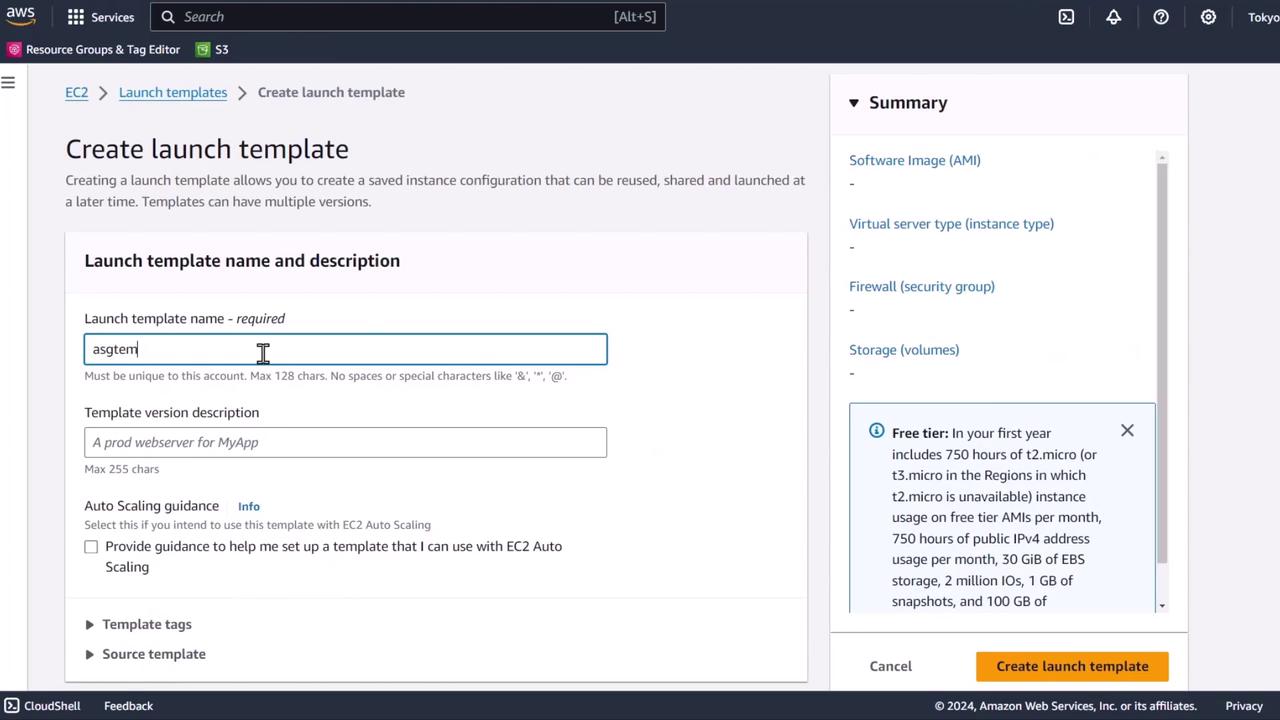Viewport: 1280px width, 720px height.
Task: Open the help question mark menu
Action: point(1161,17)
